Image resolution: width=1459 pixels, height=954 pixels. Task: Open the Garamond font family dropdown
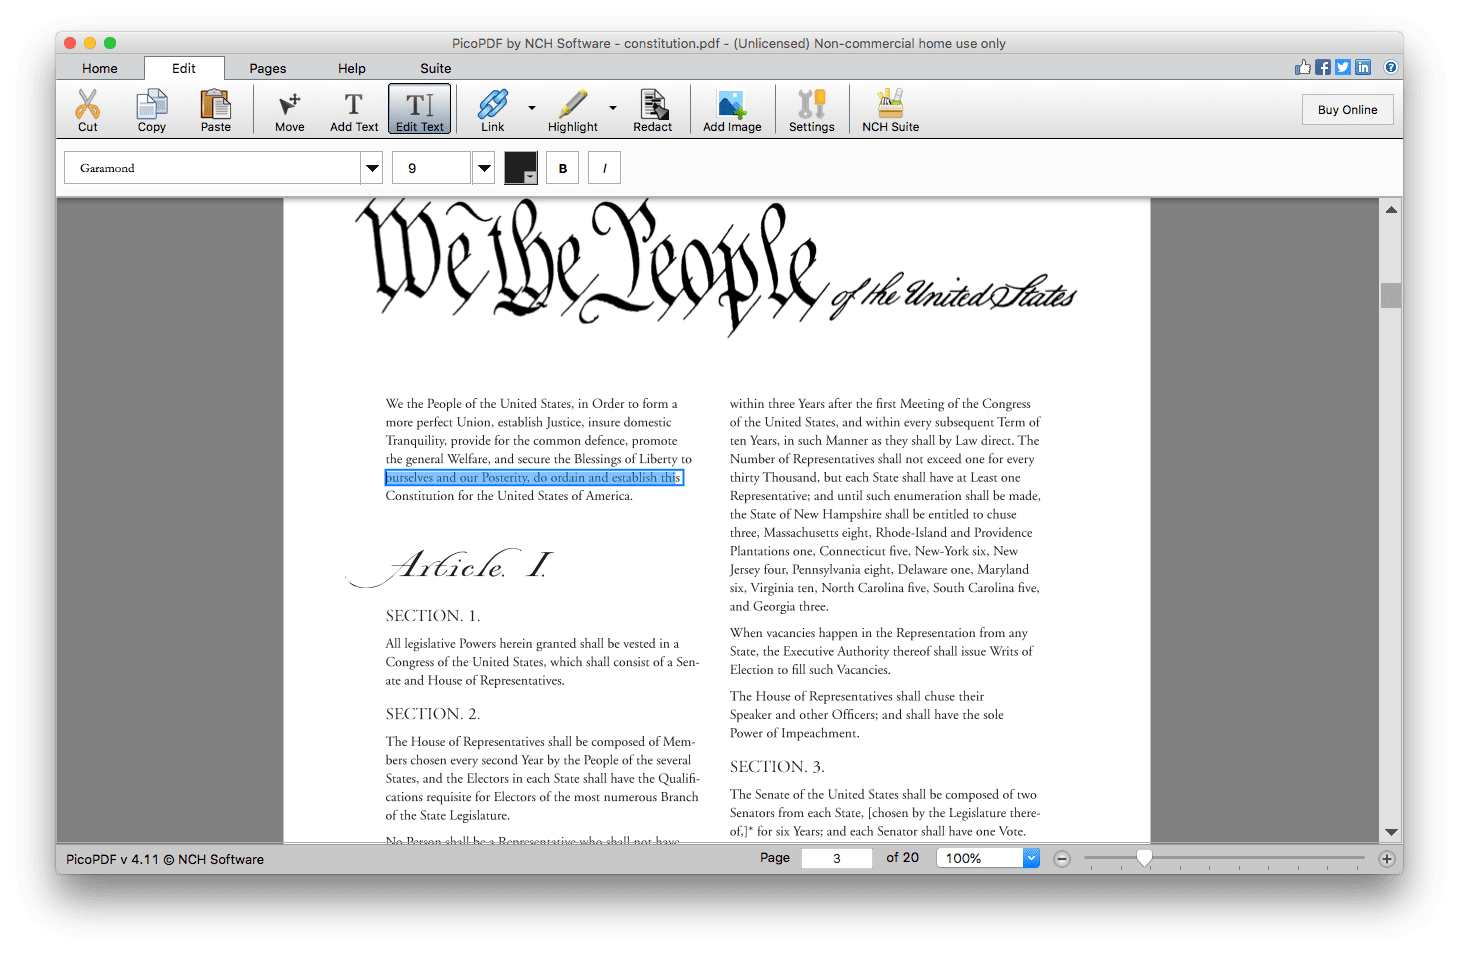pos(371,167)
